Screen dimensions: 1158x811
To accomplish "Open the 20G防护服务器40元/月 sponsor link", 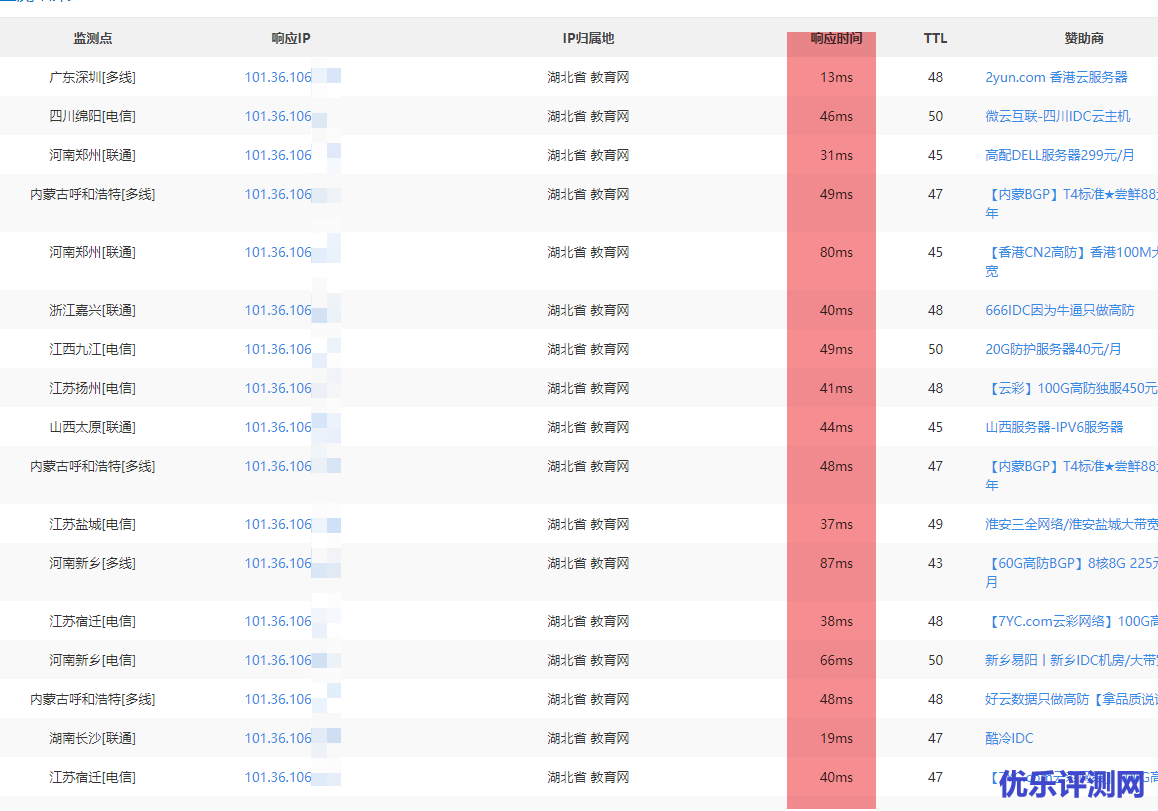I will 1053,349.
